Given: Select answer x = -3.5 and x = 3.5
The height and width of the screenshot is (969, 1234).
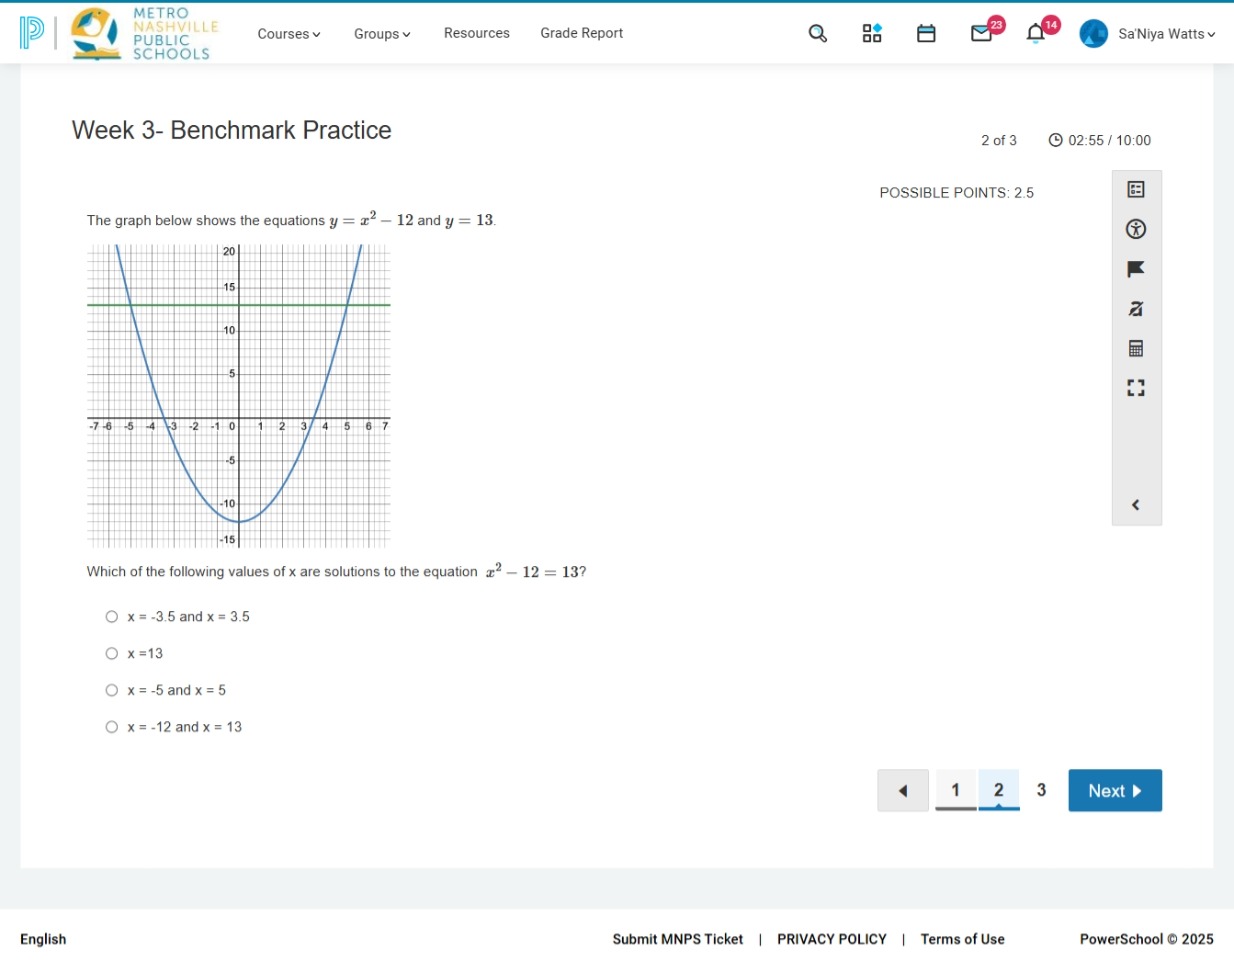Looking at the screenshot, I should click(112, 617).
